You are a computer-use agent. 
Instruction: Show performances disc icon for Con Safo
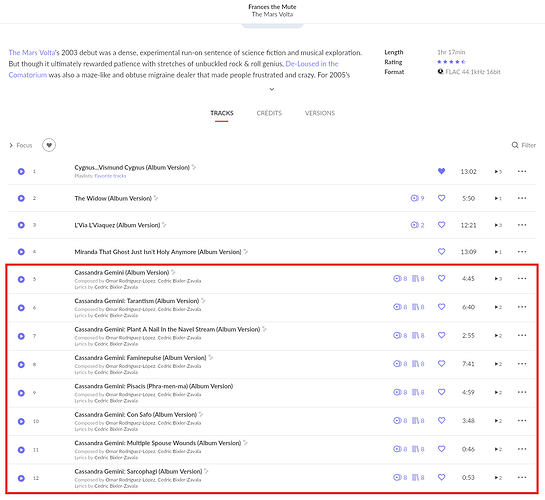coord(400,420)
